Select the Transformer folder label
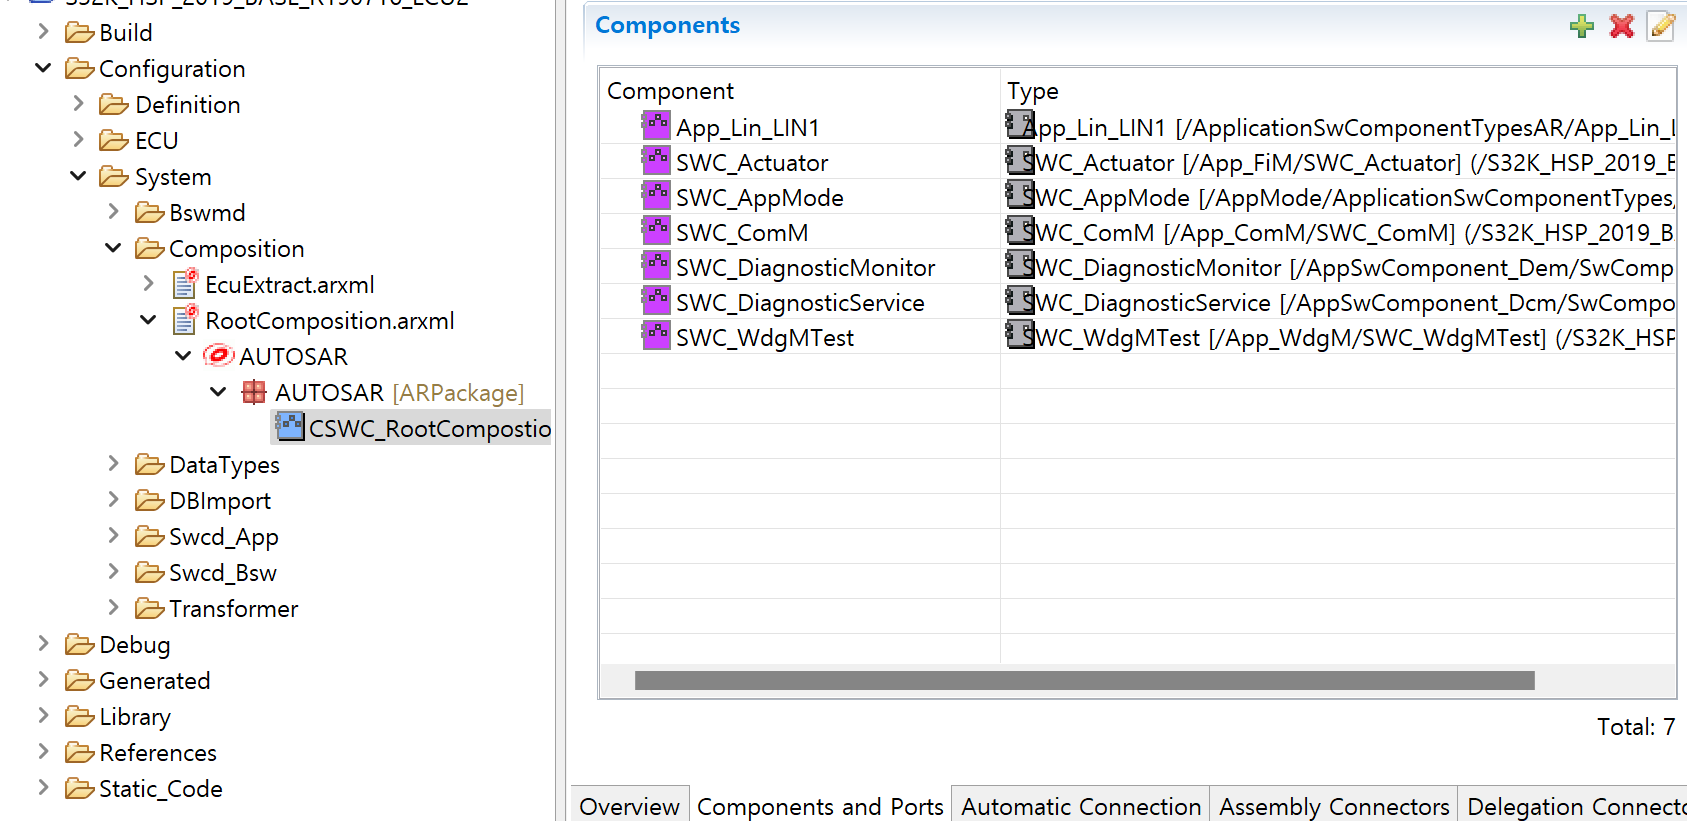1687x821 pixels. (233, 609)
